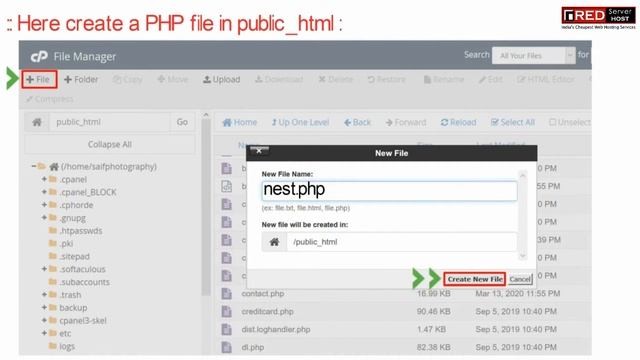640x360 pixels.
Task: Collapse the /home/saifphotography root node
Action: point(34,166)
